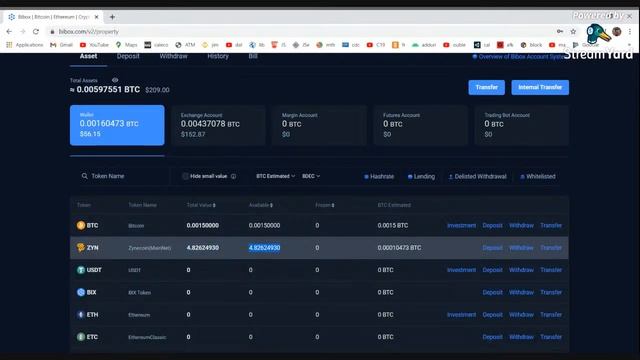This screenshot has height=360, width=640.
Task: Toggle the Total Assets eye visibility icon
Action: (115, 80)
